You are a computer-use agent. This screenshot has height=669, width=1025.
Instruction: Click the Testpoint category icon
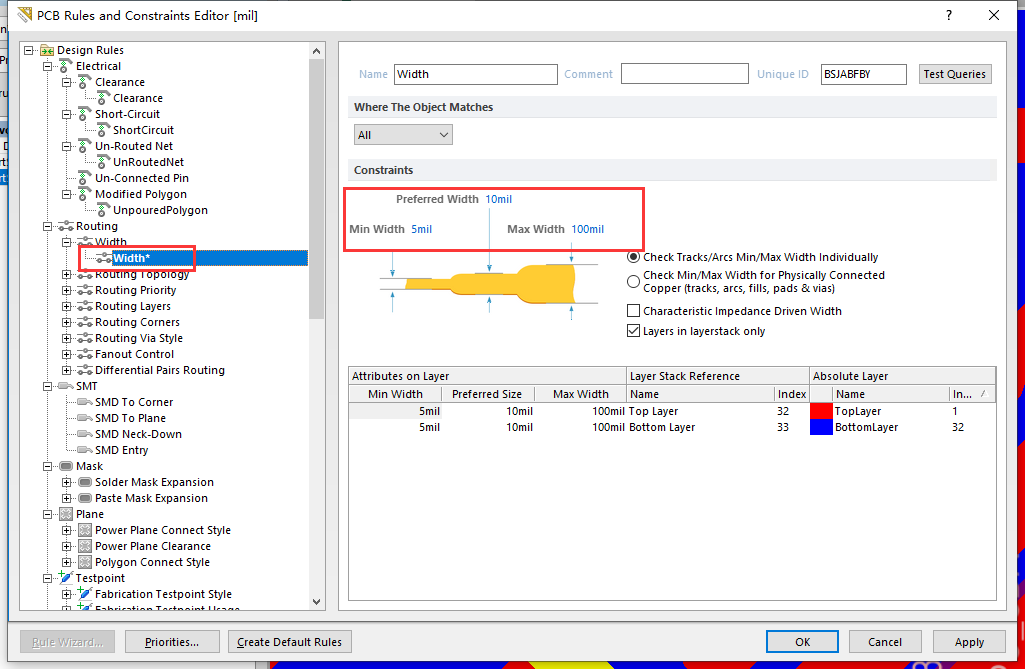pos(66,578)
